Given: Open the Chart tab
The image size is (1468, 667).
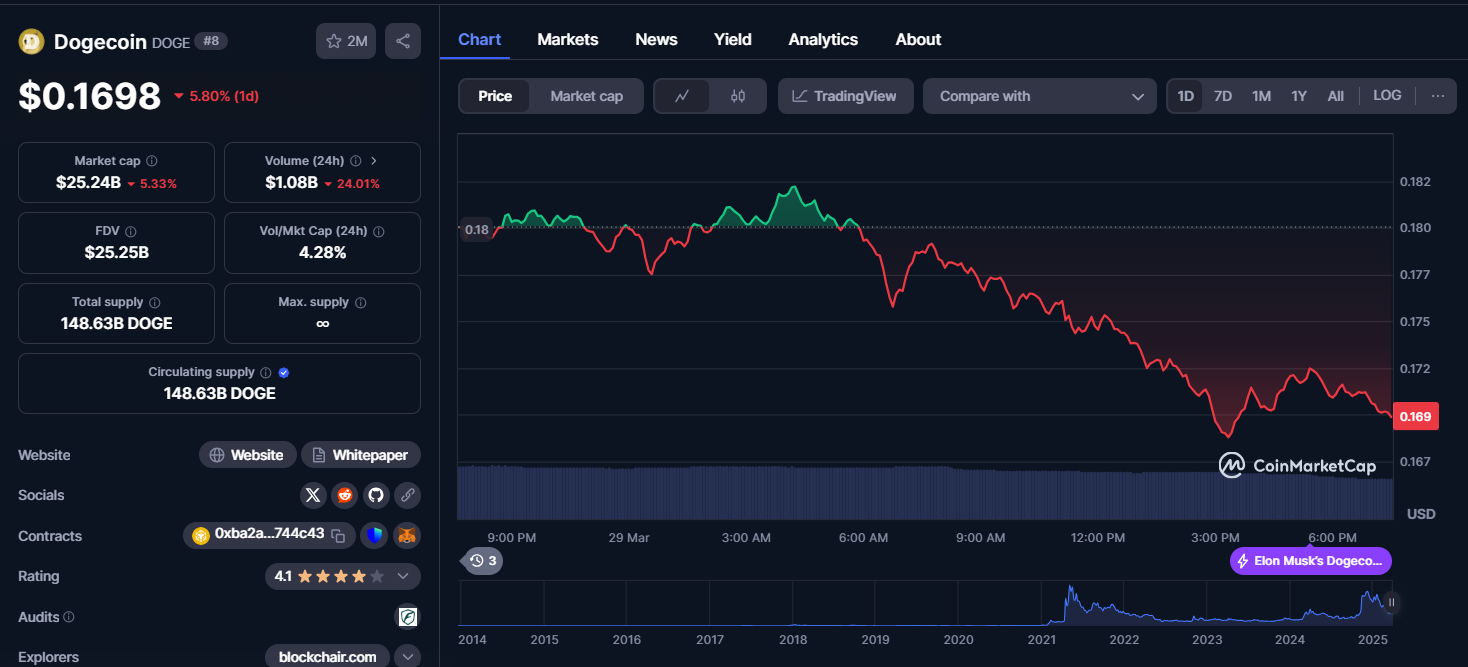Looking at the screenshot, I should [x=479, y=39].
